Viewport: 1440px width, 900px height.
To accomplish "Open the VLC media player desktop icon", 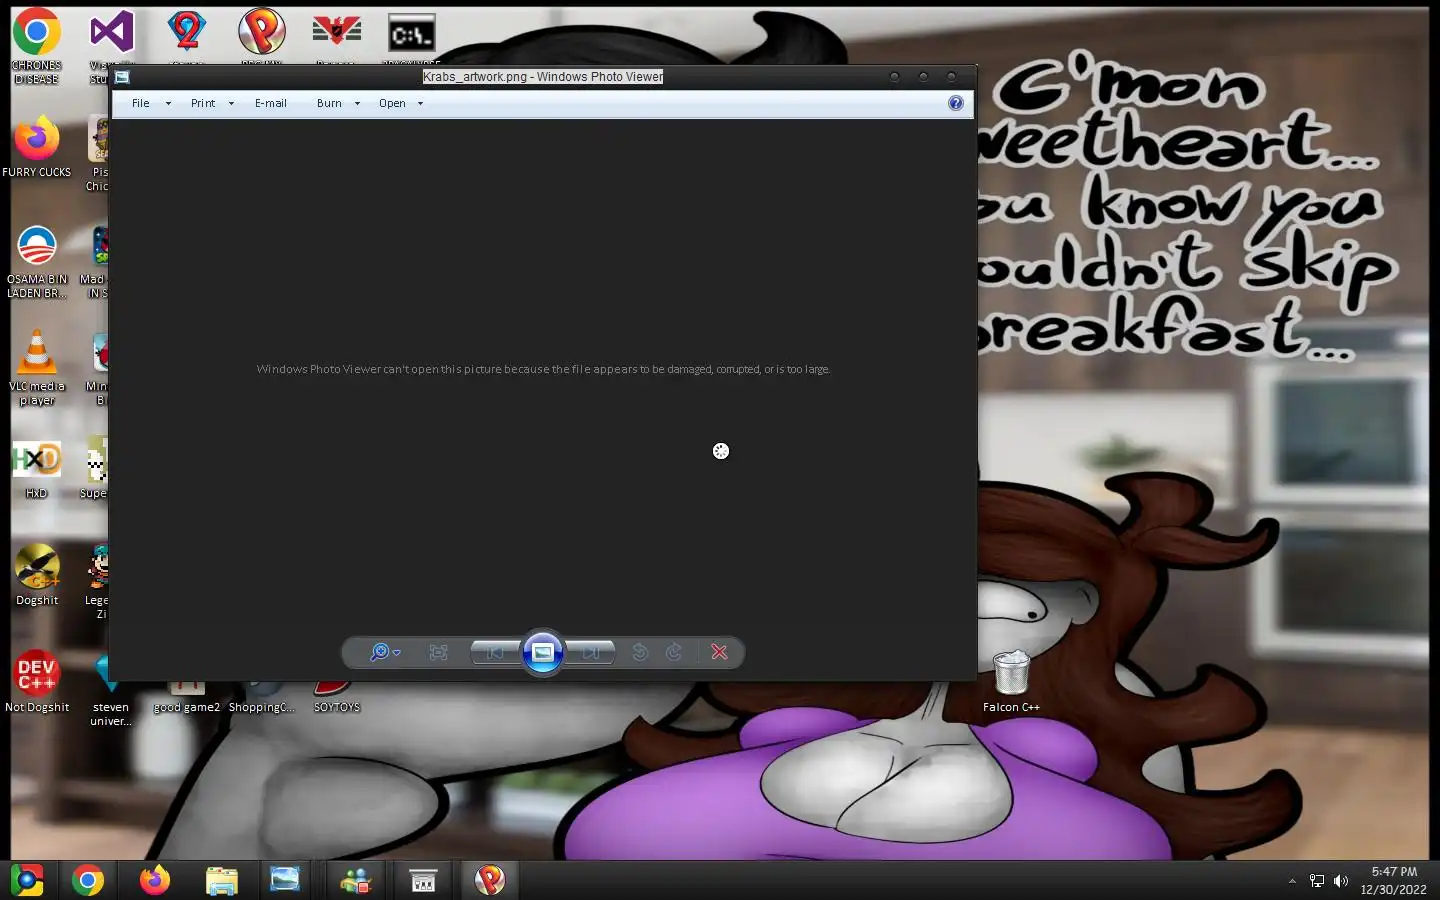I will pyautogui.click(x=37, y=353).
